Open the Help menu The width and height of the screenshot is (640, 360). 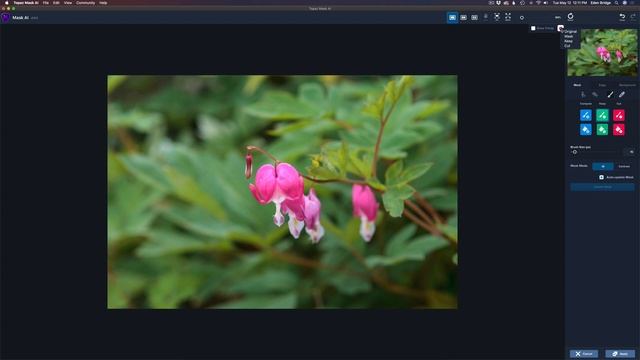(103, 2)
